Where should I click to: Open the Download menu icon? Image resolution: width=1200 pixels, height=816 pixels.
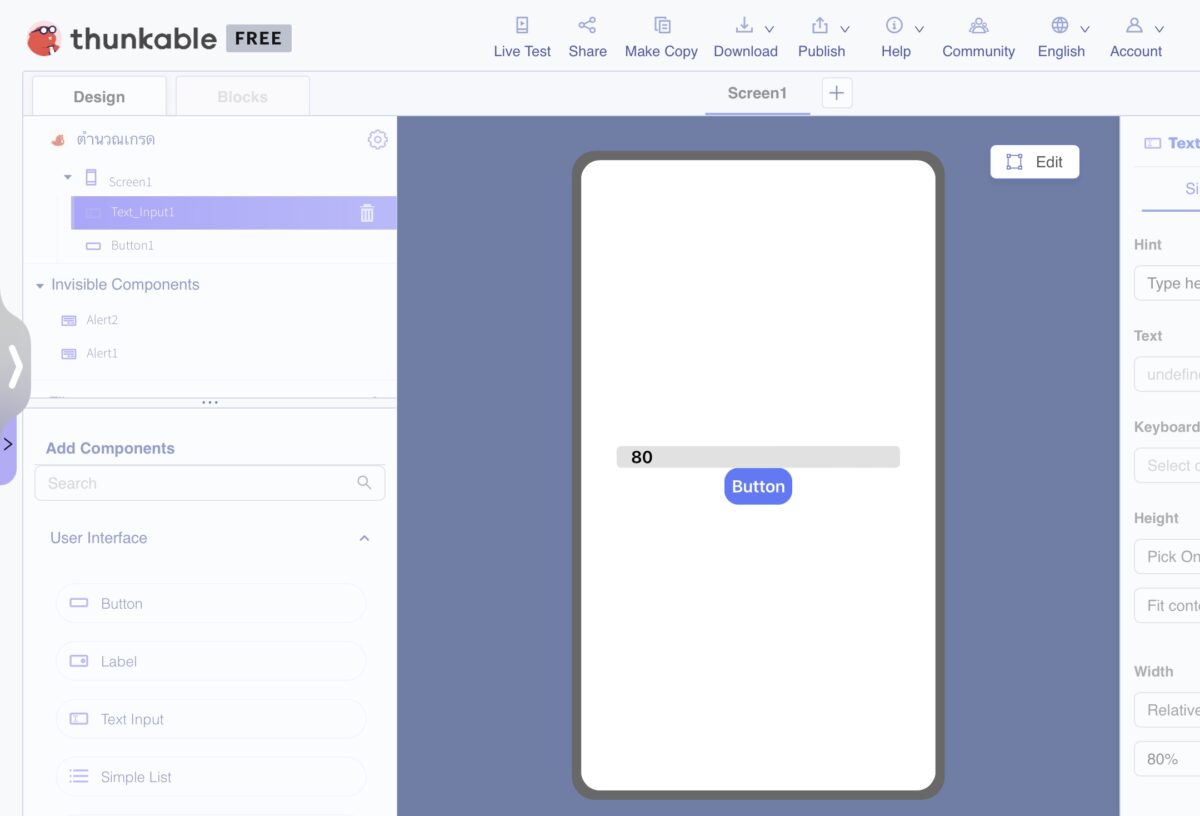click(x=745, y=24)
